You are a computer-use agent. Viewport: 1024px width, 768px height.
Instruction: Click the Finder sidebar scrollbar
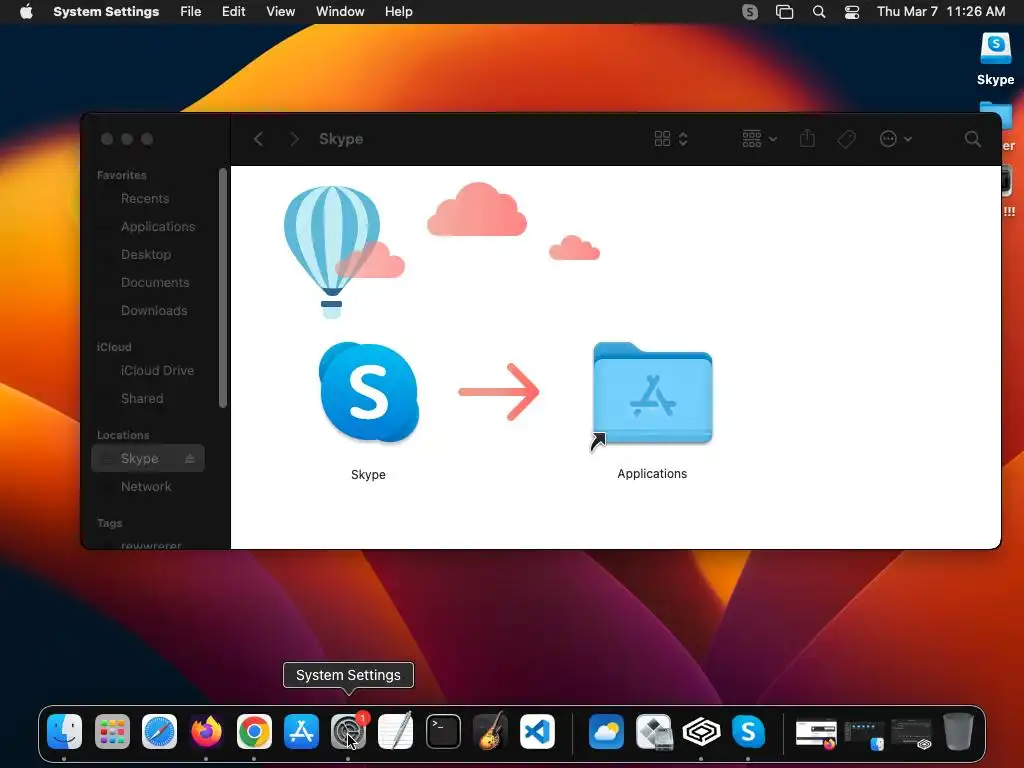(223, 288)
